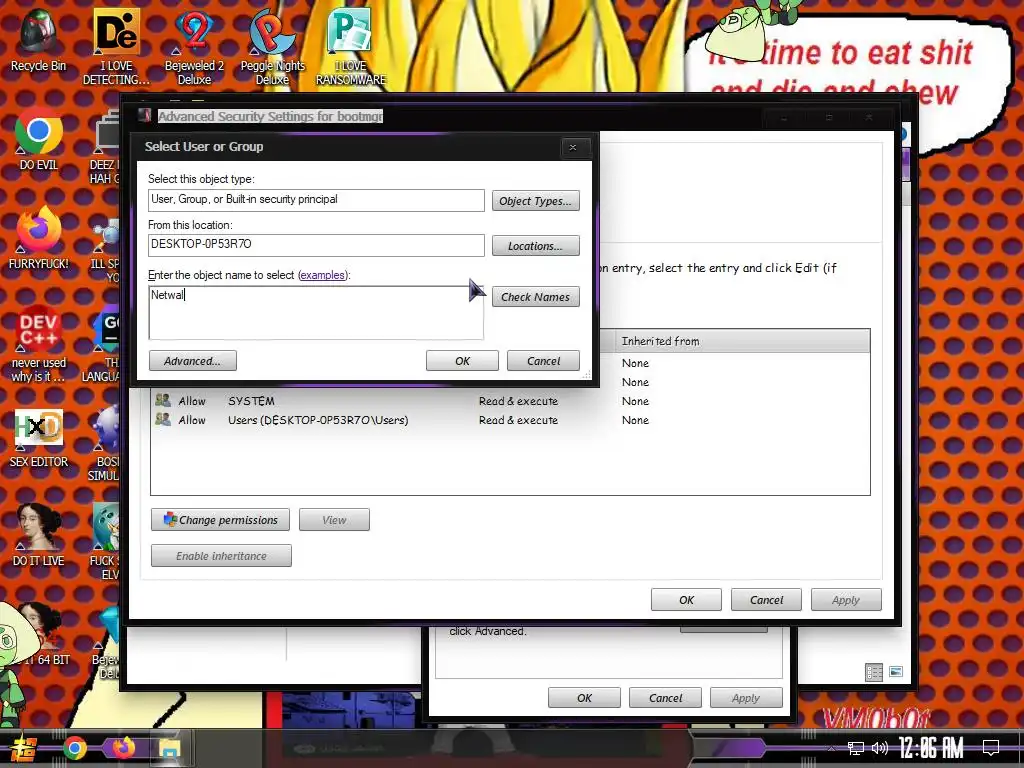Open the Recycle Bin desktop icon
The image size is (1024, 768).
(x=39, y=41)
